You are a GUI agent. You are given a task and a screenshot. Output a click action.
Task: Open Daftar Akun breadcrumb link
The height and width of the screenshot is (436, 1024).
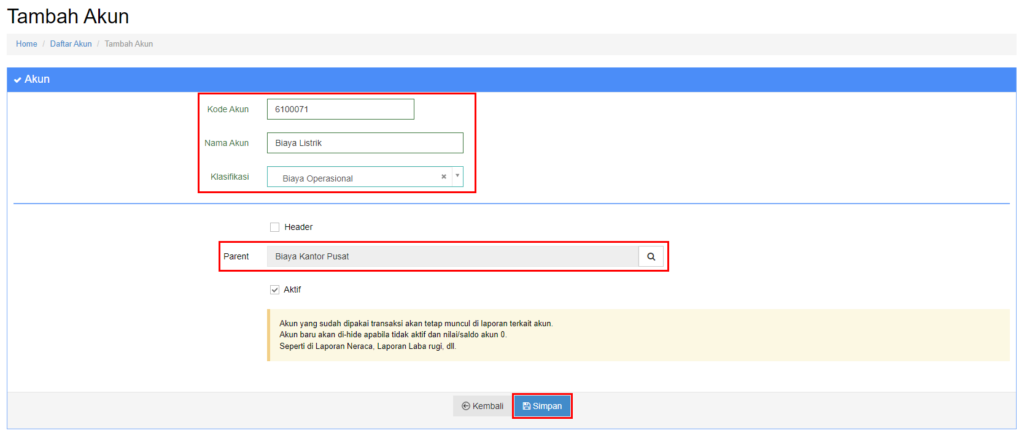[70, 44]
